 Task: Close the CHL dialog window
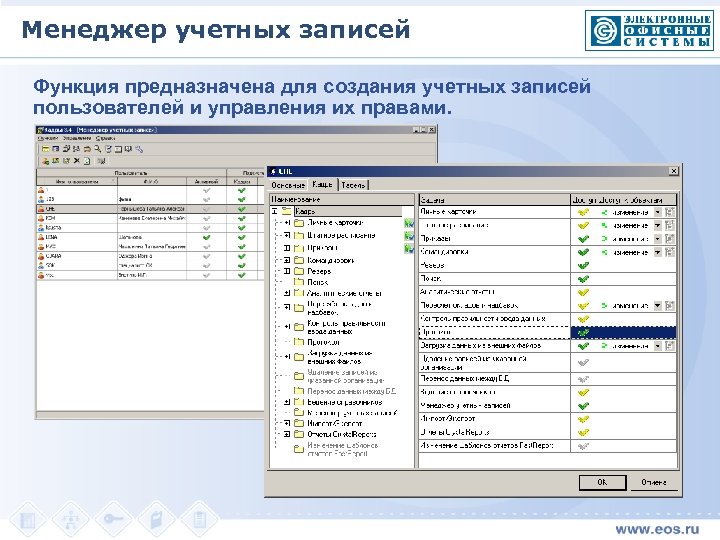pos(673,171)
